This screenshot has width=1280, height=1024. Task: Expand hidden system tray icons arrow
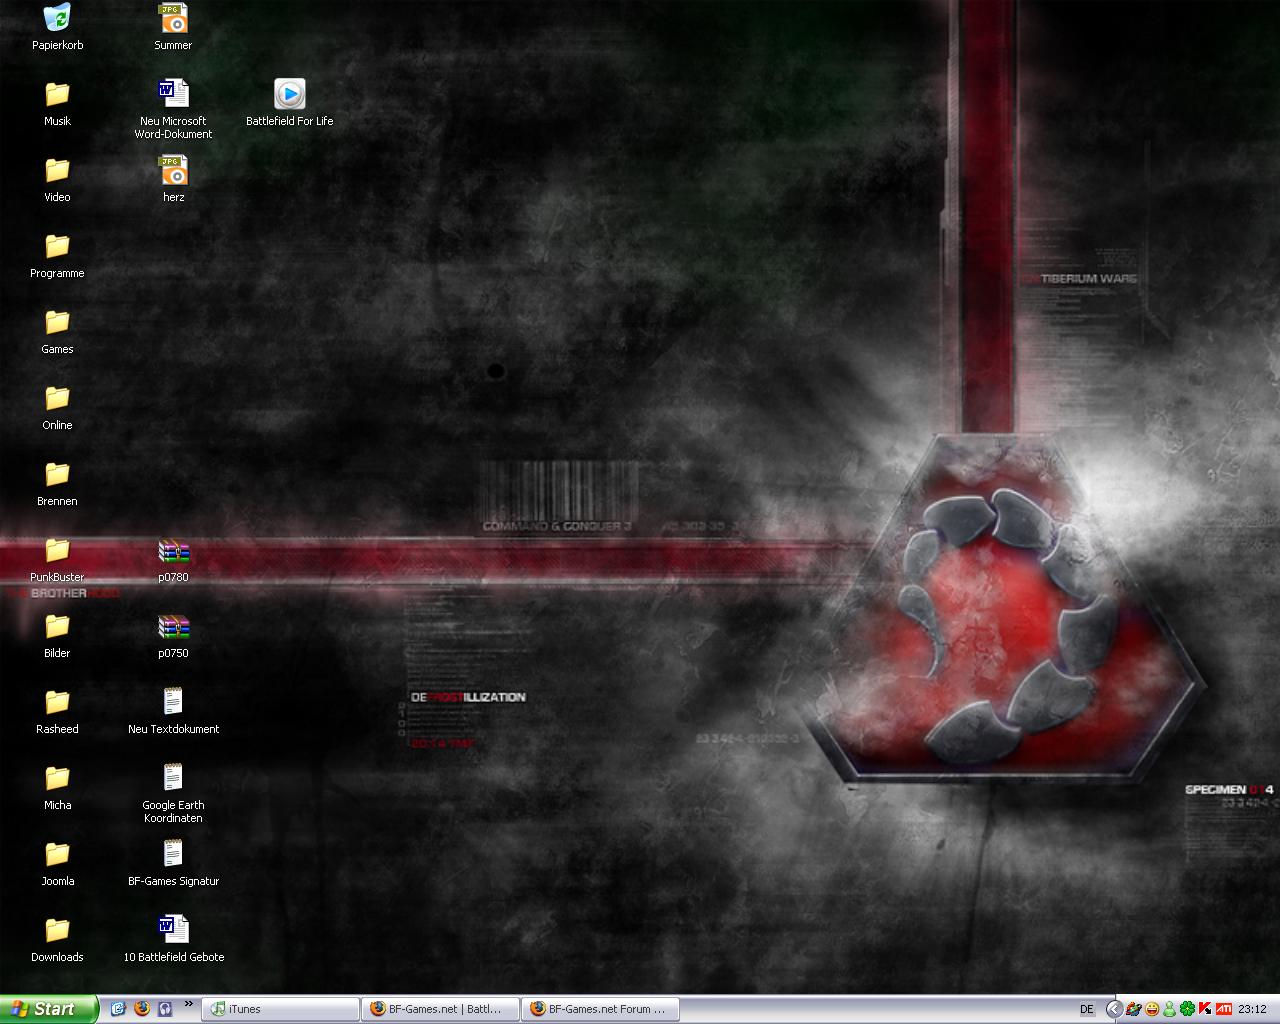[x=1113, y=1009]
